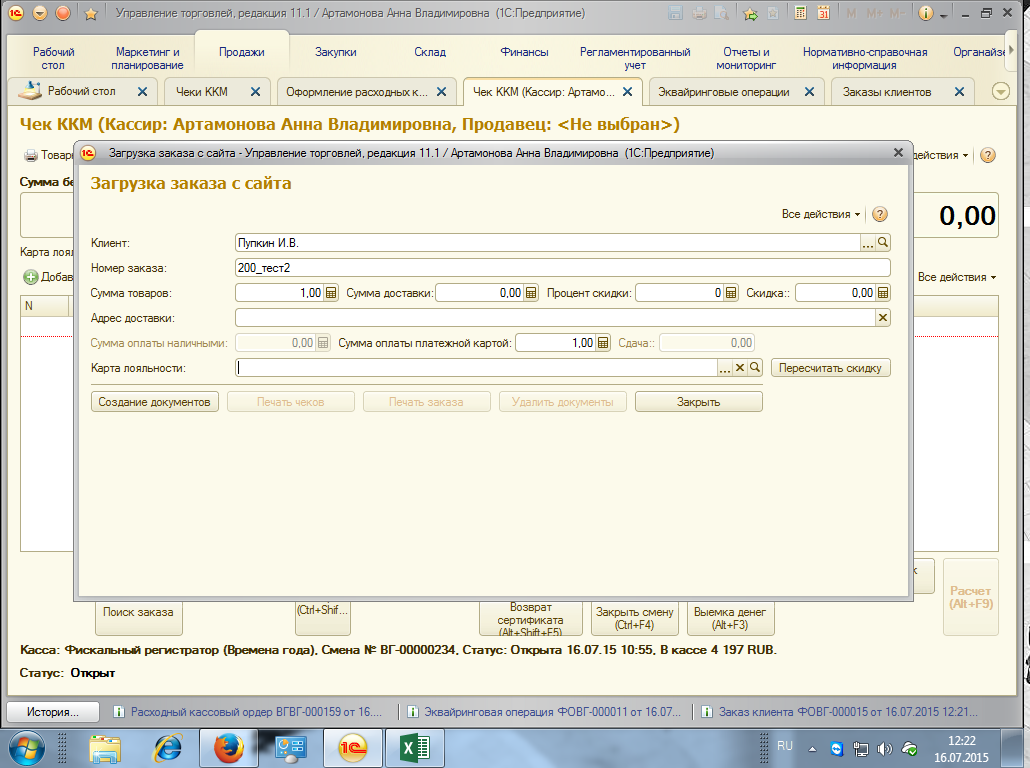Open the Закупки section
1030x768 pixels.
[x=336, y=52]
